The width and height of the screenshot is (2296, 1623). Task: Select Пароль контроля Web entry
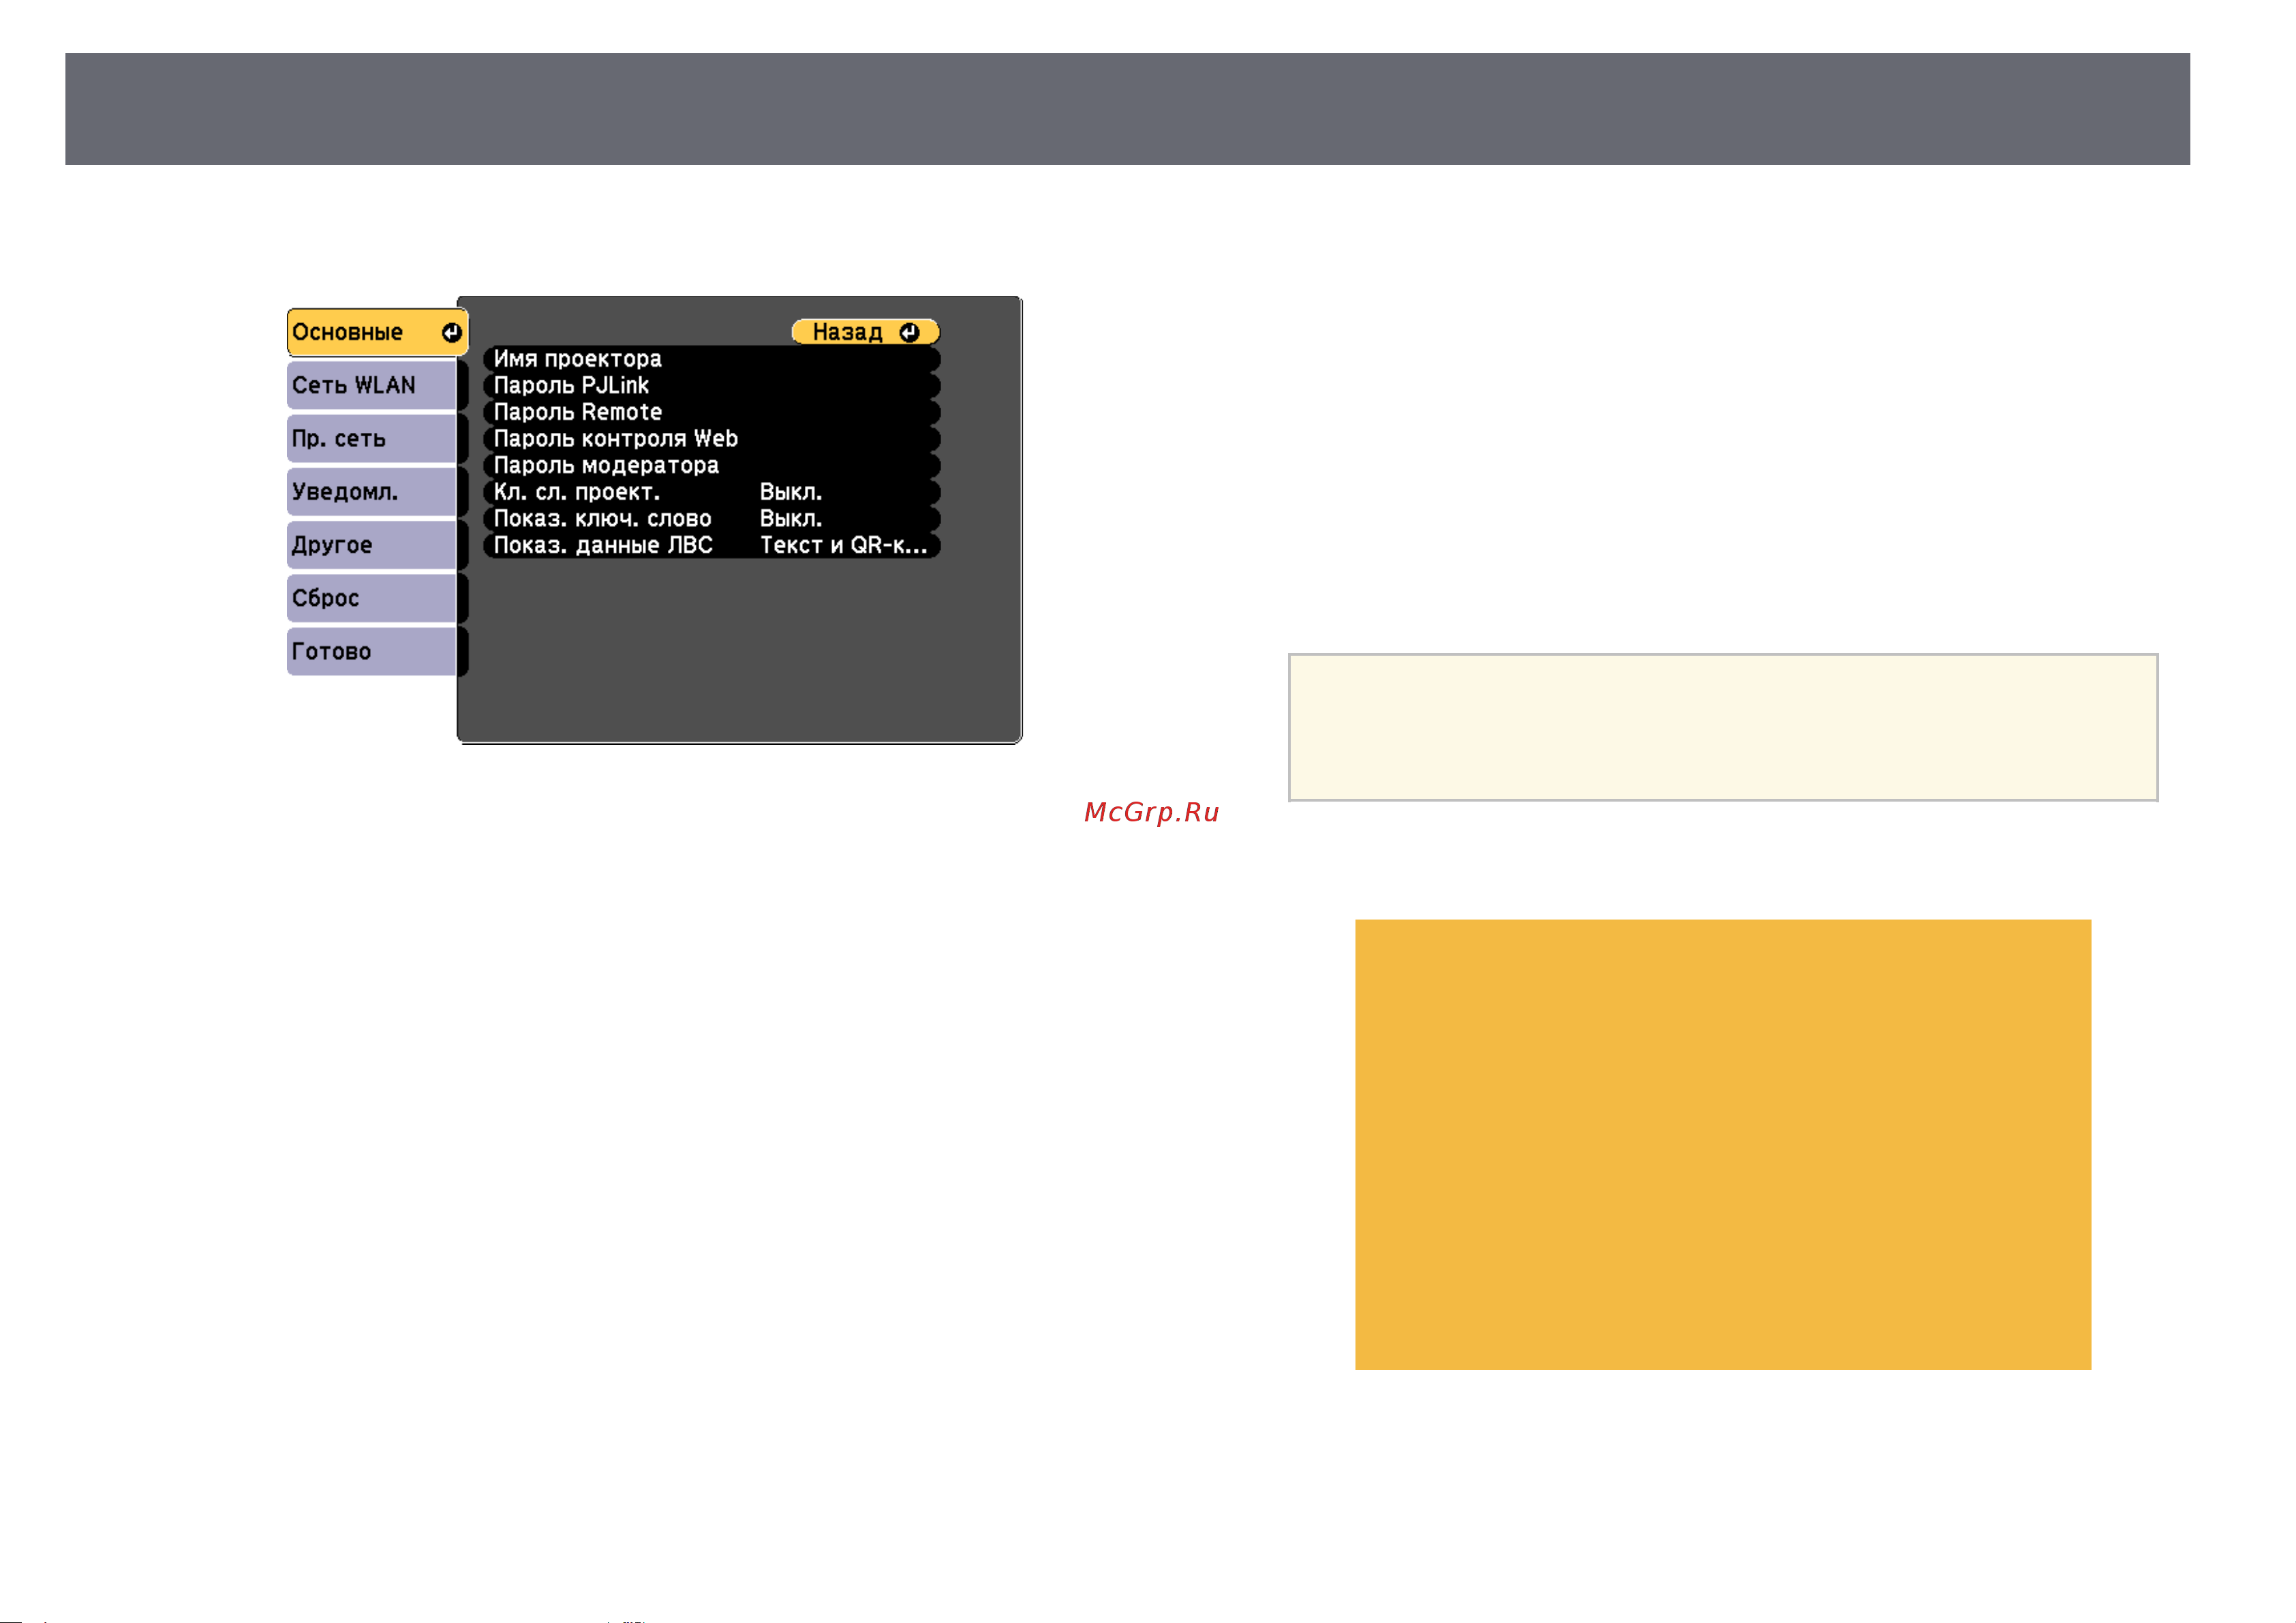(x=712, y=438)
